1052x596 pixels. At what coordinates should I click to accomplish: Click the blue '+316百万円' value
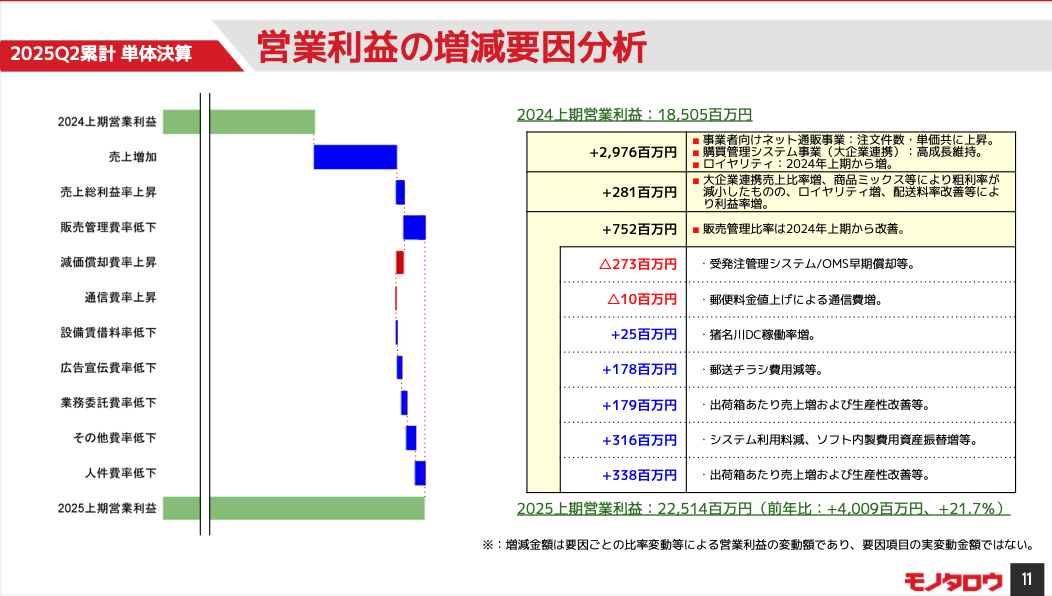pos(639,440)
